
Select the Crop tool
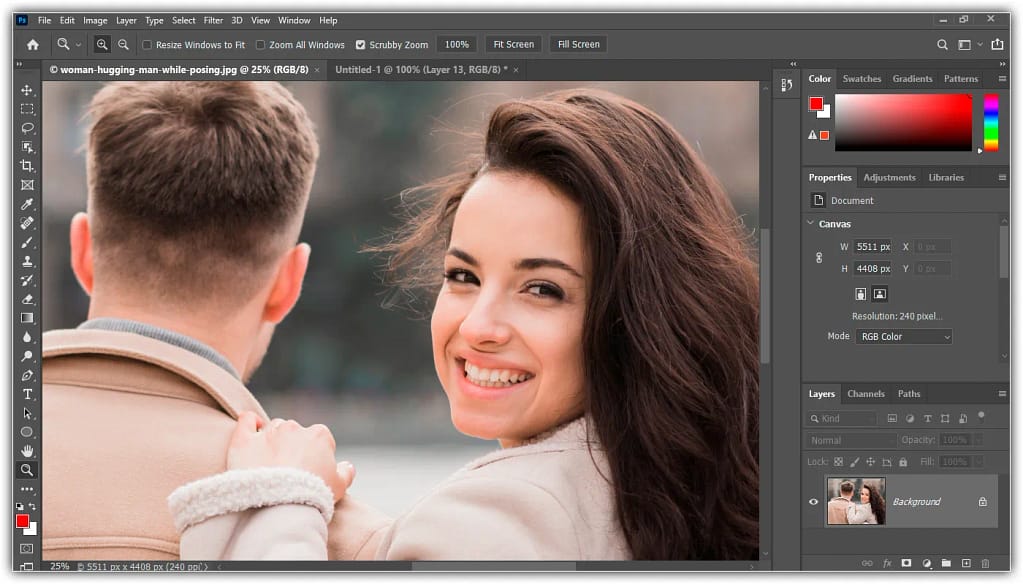pos(27,166)
